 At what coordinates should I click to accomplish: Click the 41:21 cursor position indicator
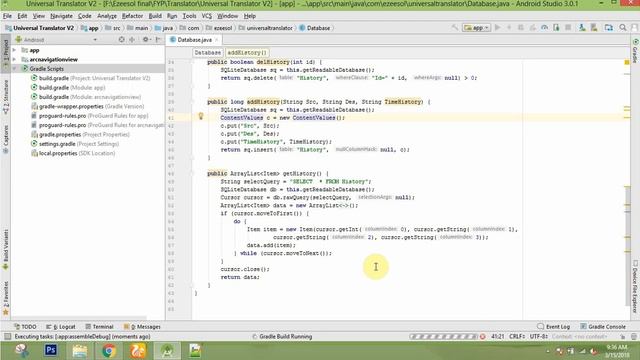(x=498, y=336)
